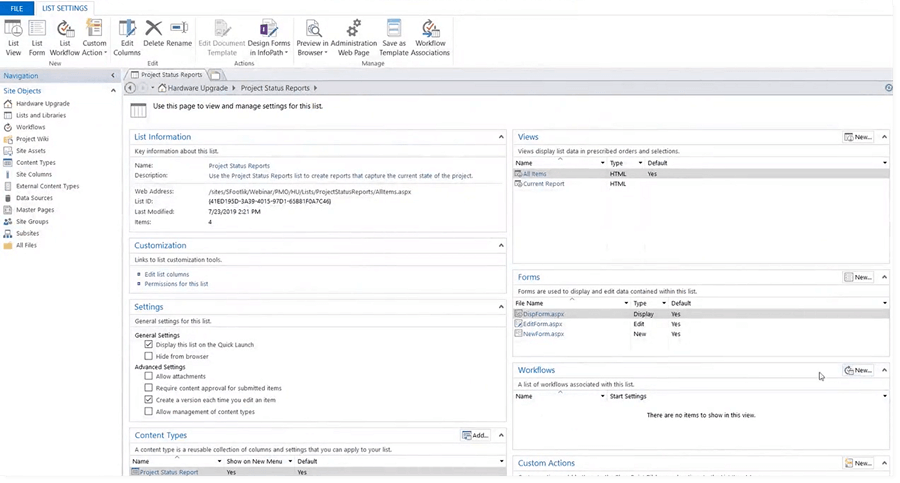Click the Edit list columns link

click(166, 273)
